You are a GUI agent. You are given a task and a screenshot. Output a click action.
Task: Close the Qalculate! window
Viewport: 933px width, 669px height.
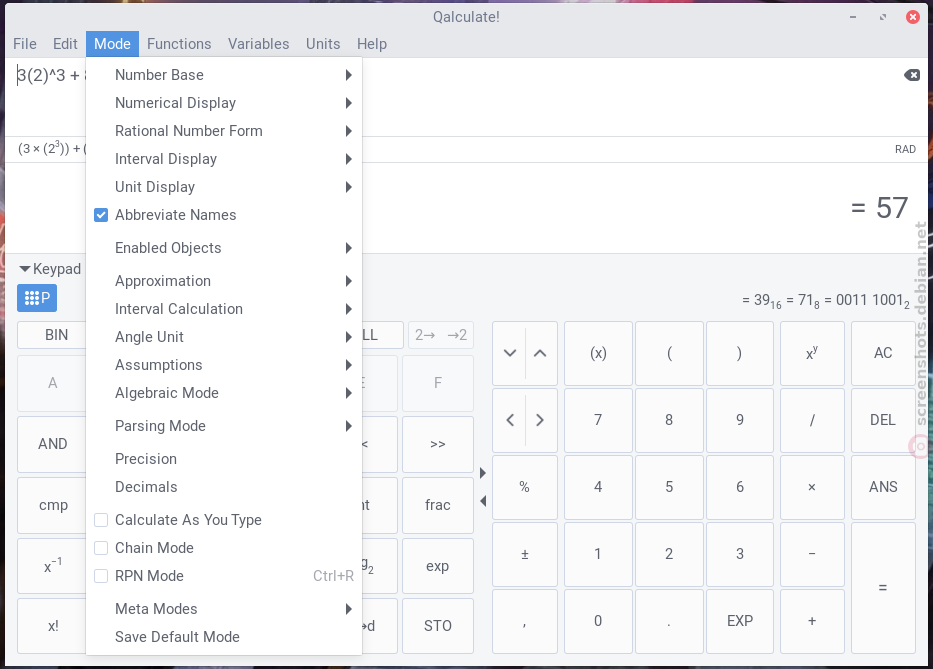coord(913,17)
